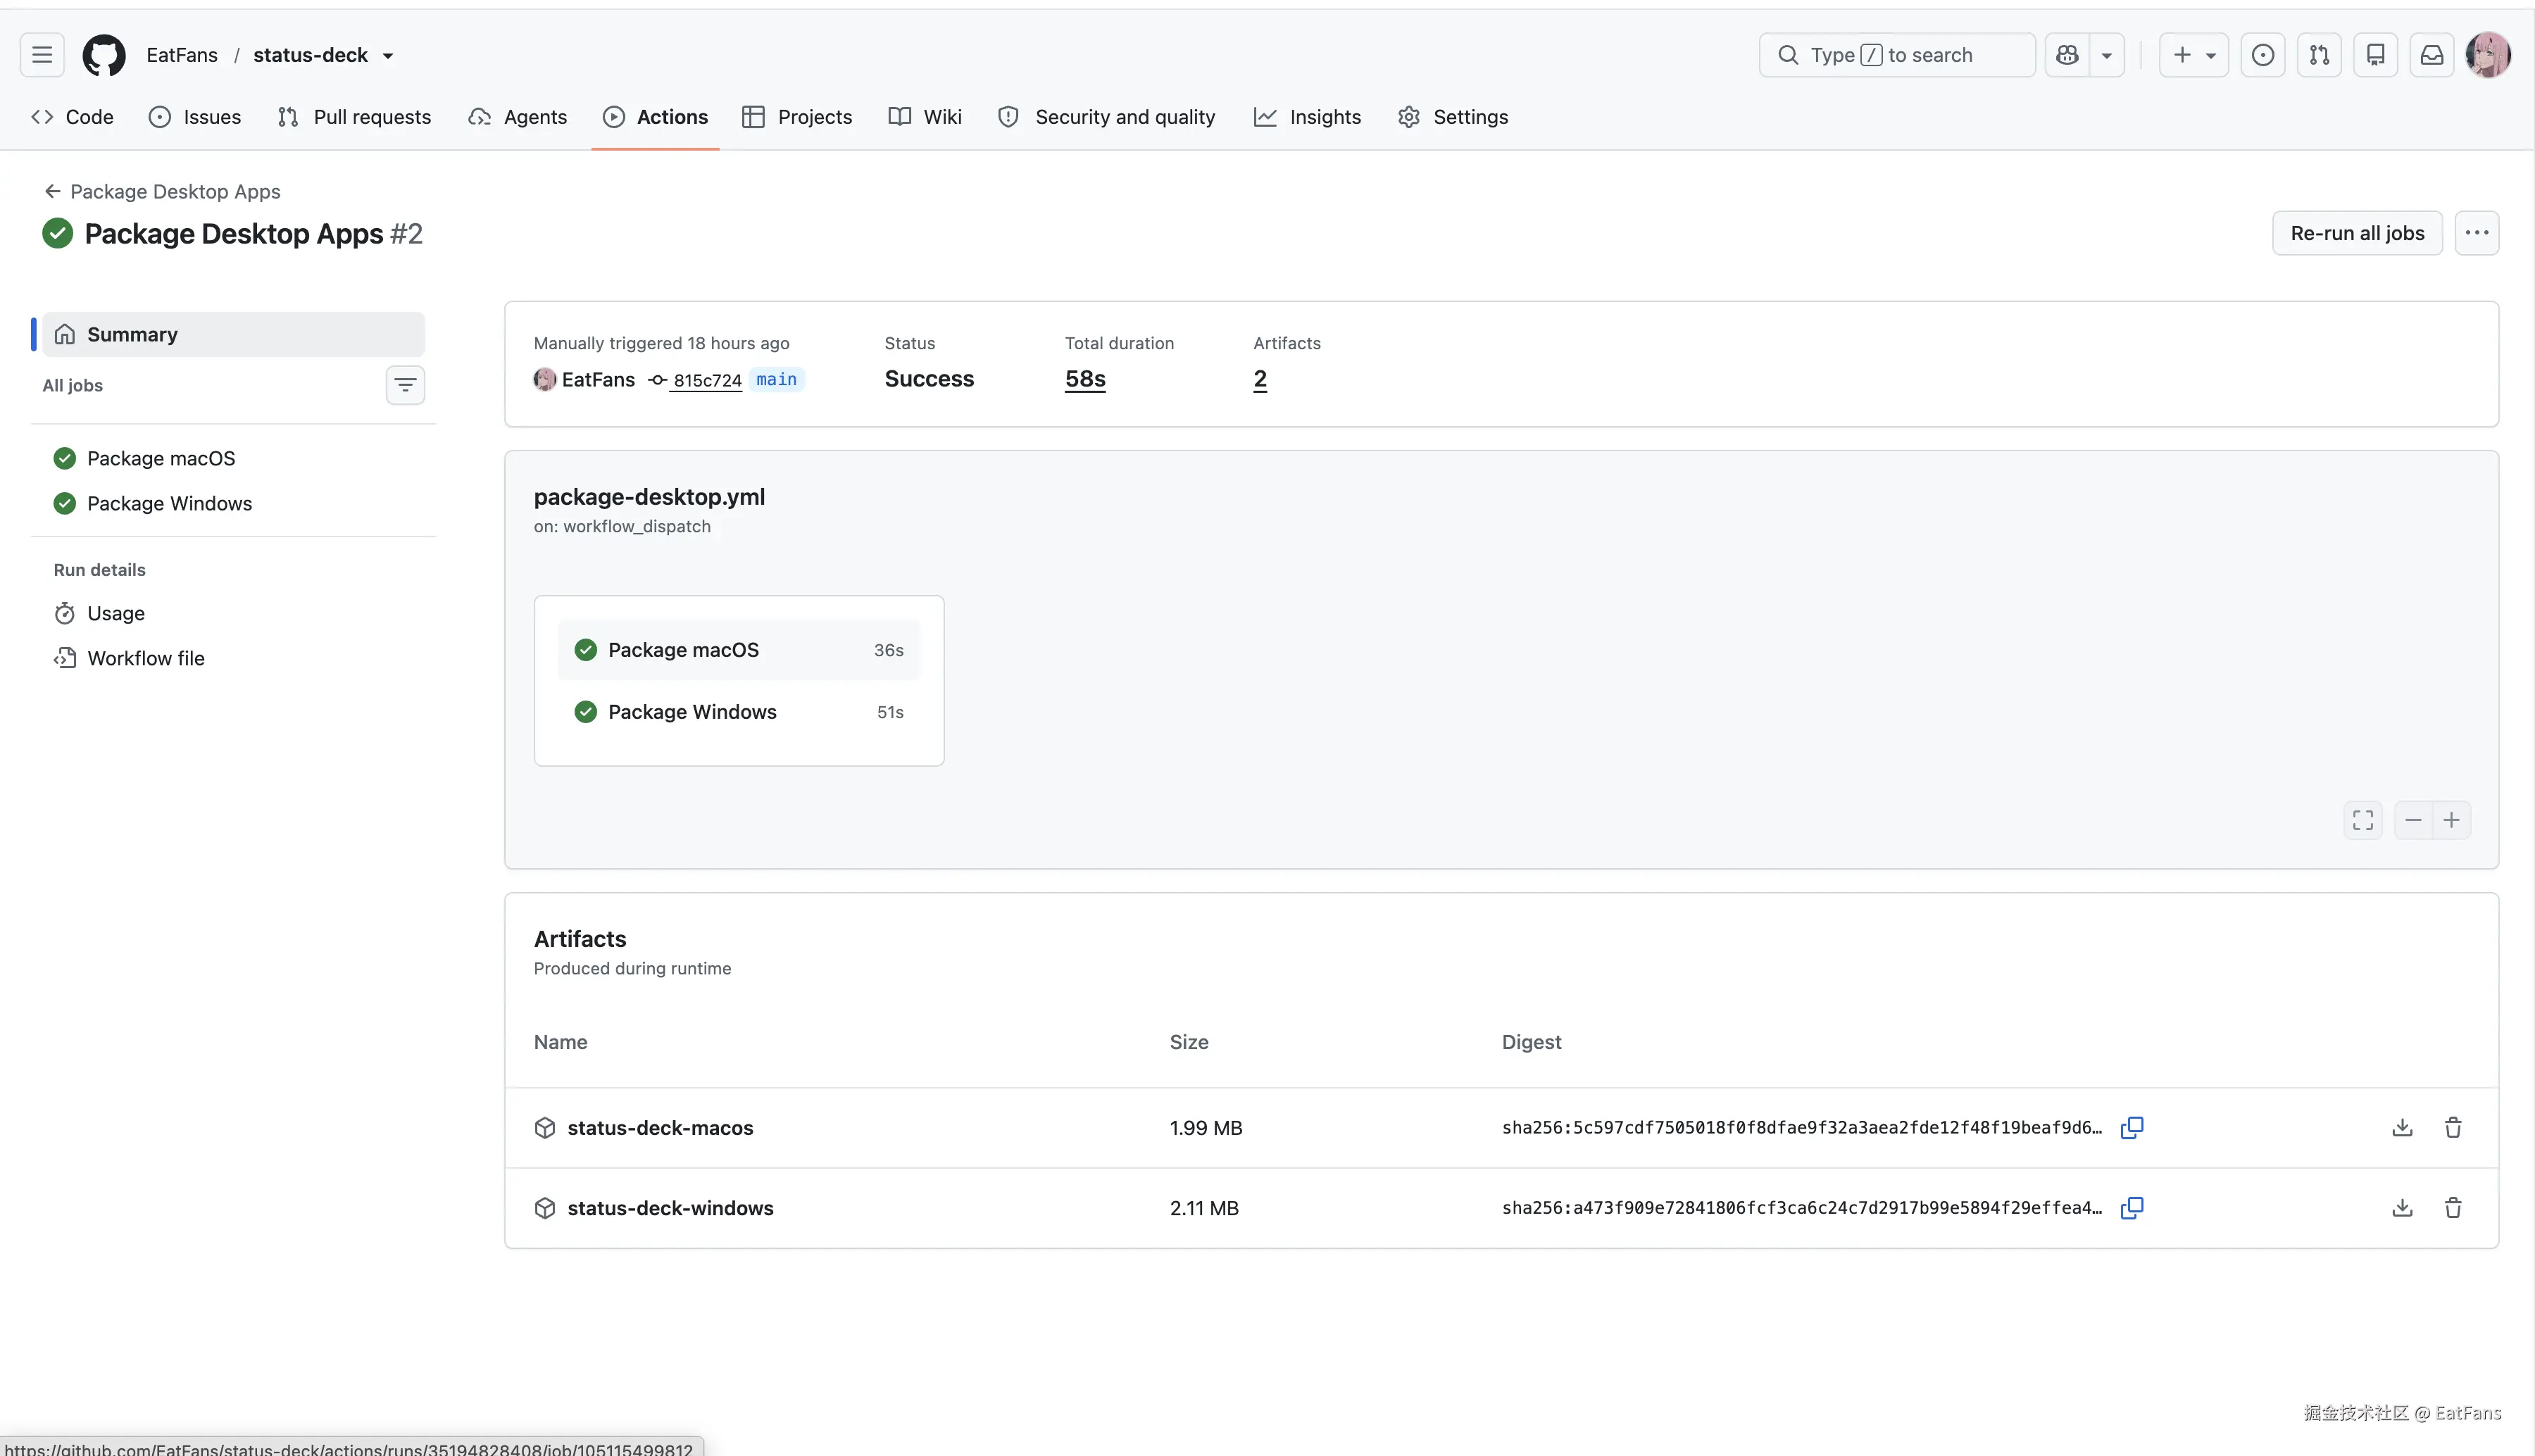2535x1456 pixels.
Task: Open the issues icon in the top header
Action: coord(2263,55)
